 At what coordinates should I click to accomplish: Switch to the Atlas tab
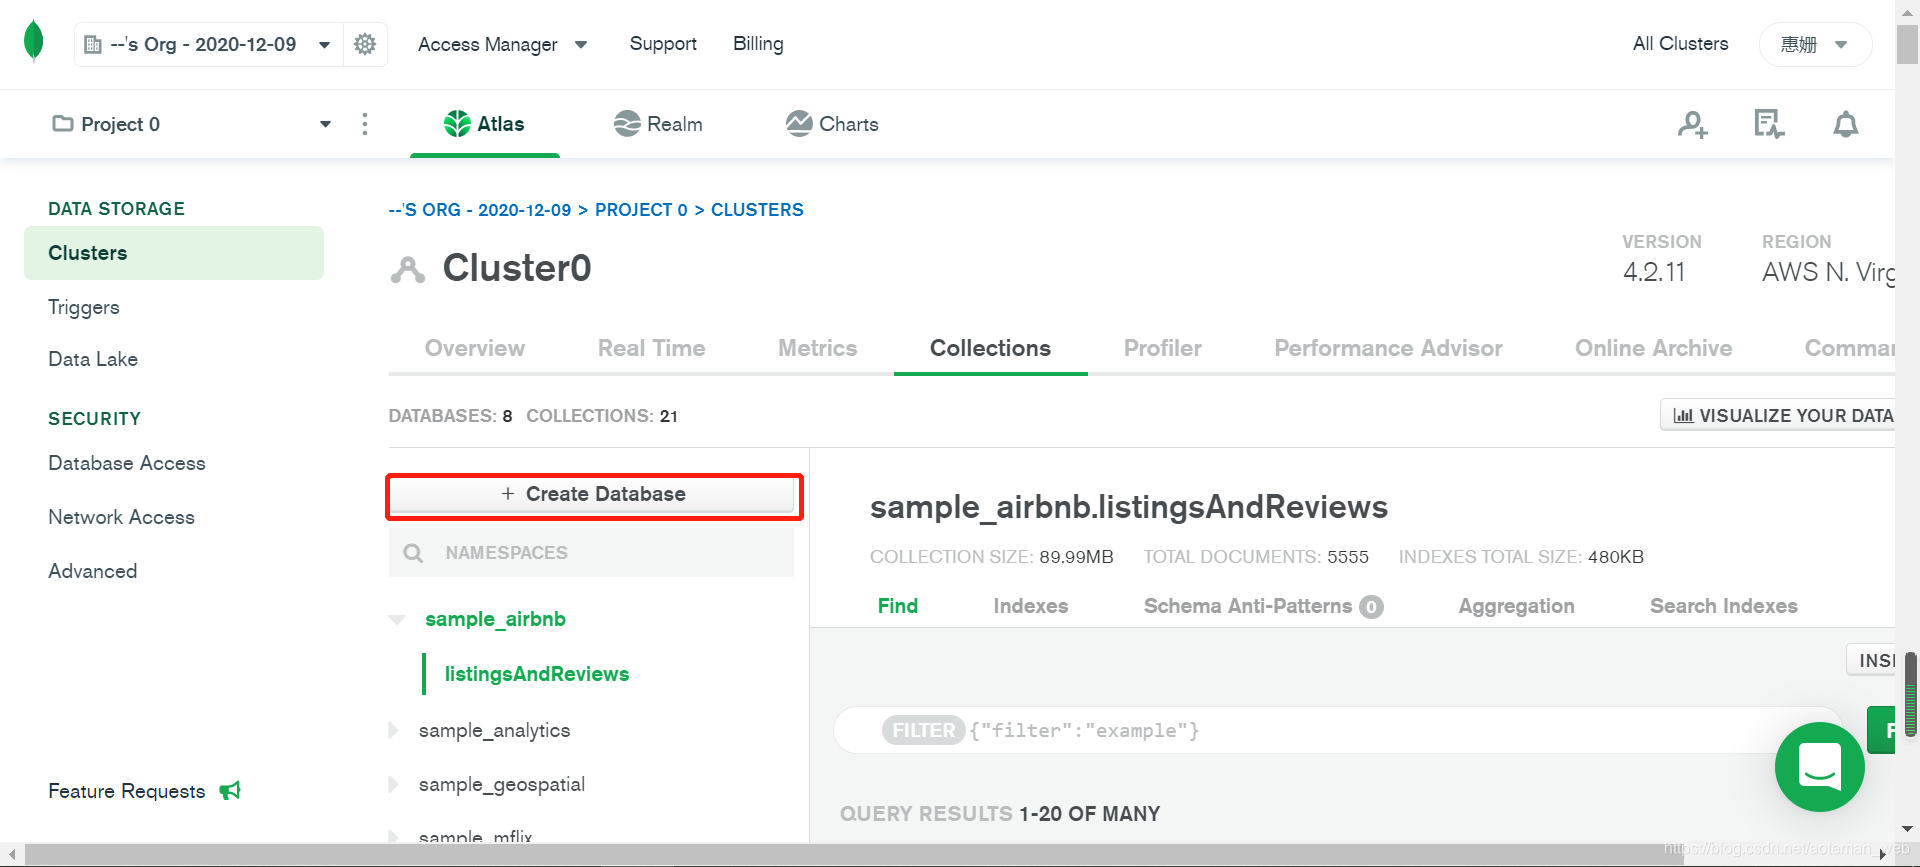485,124
